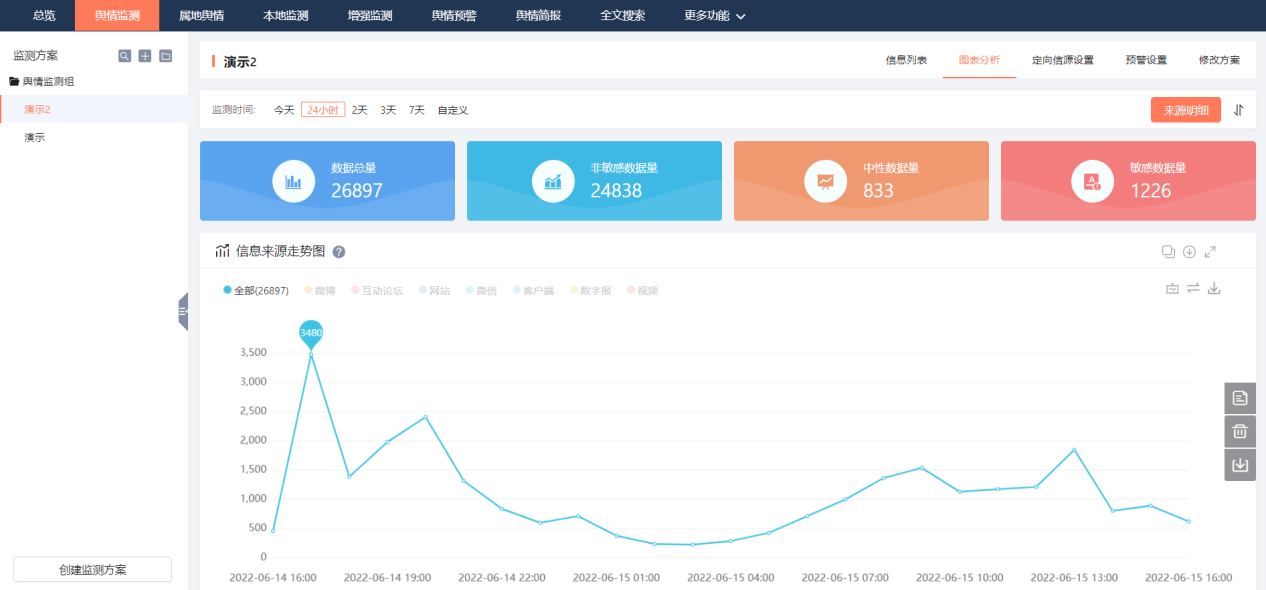Switch to the 信息列表 tab
Viewport: 1266px width, 590px height.
(x=906, y=61)
